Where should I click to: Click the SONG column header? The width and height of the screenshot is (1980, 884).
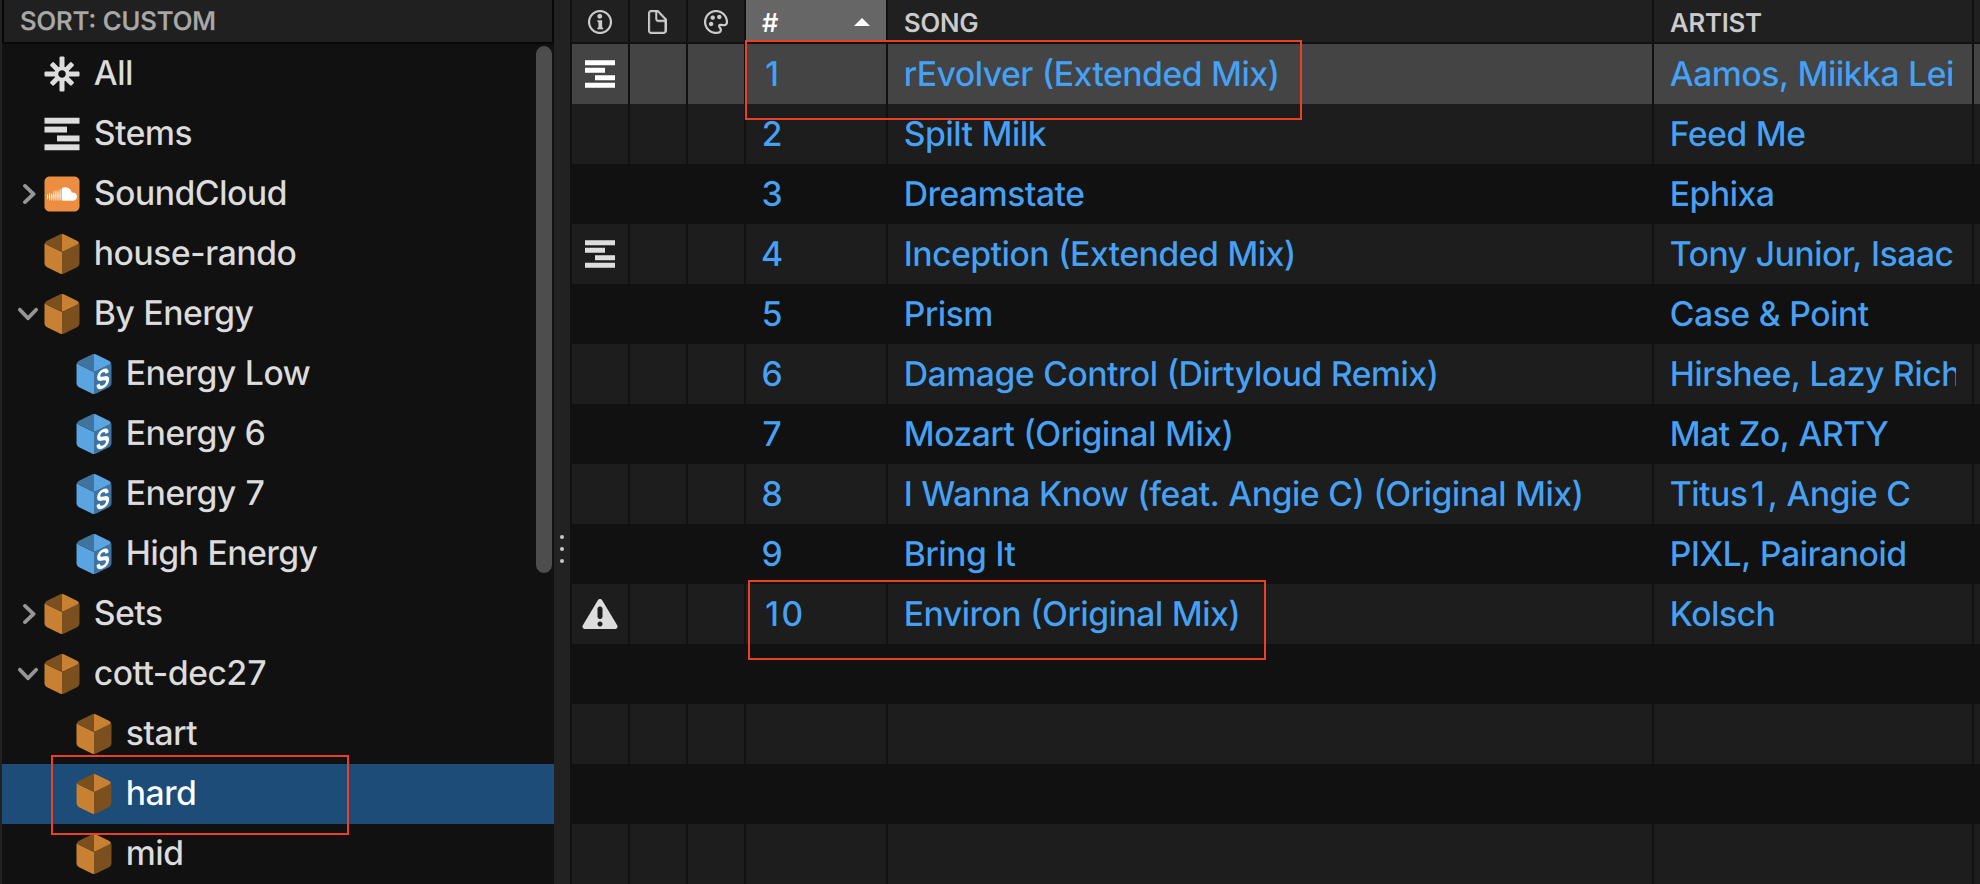941,22
